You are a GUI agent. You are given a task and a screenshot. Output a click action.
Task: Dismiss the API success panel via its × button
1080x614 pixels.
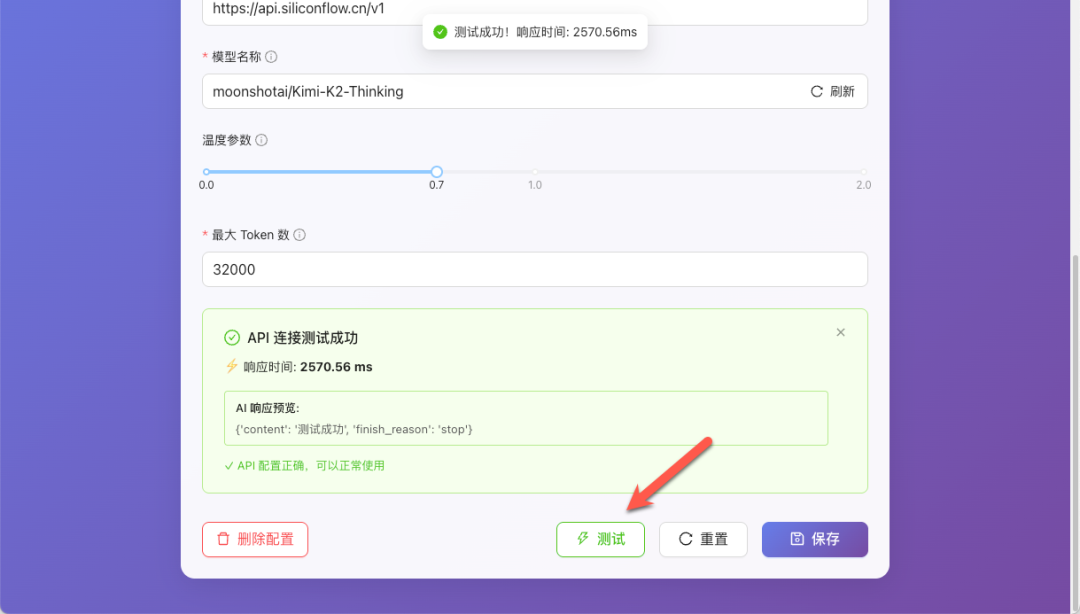click(x=841, y=332)
